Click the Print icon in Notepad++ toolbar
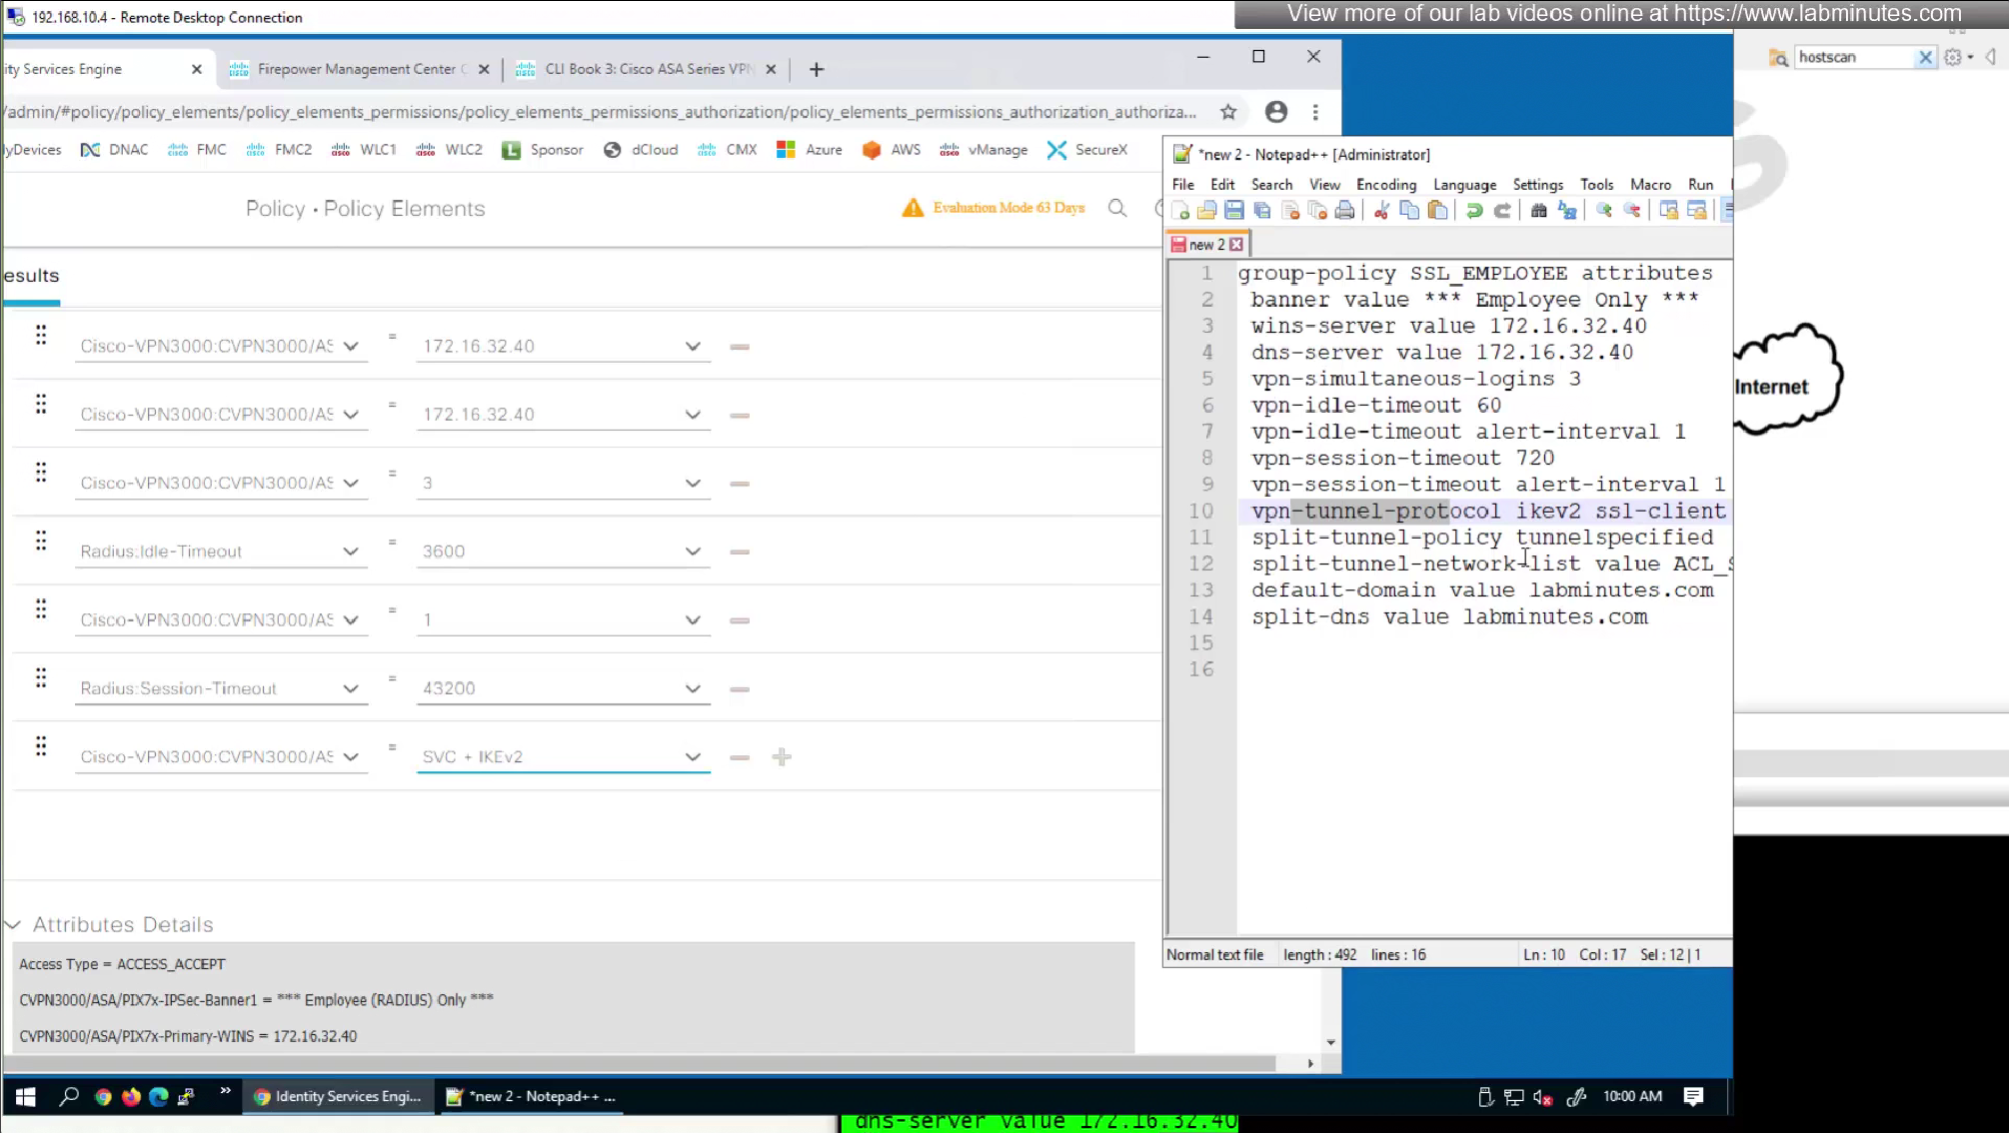 pos(1345,210)
